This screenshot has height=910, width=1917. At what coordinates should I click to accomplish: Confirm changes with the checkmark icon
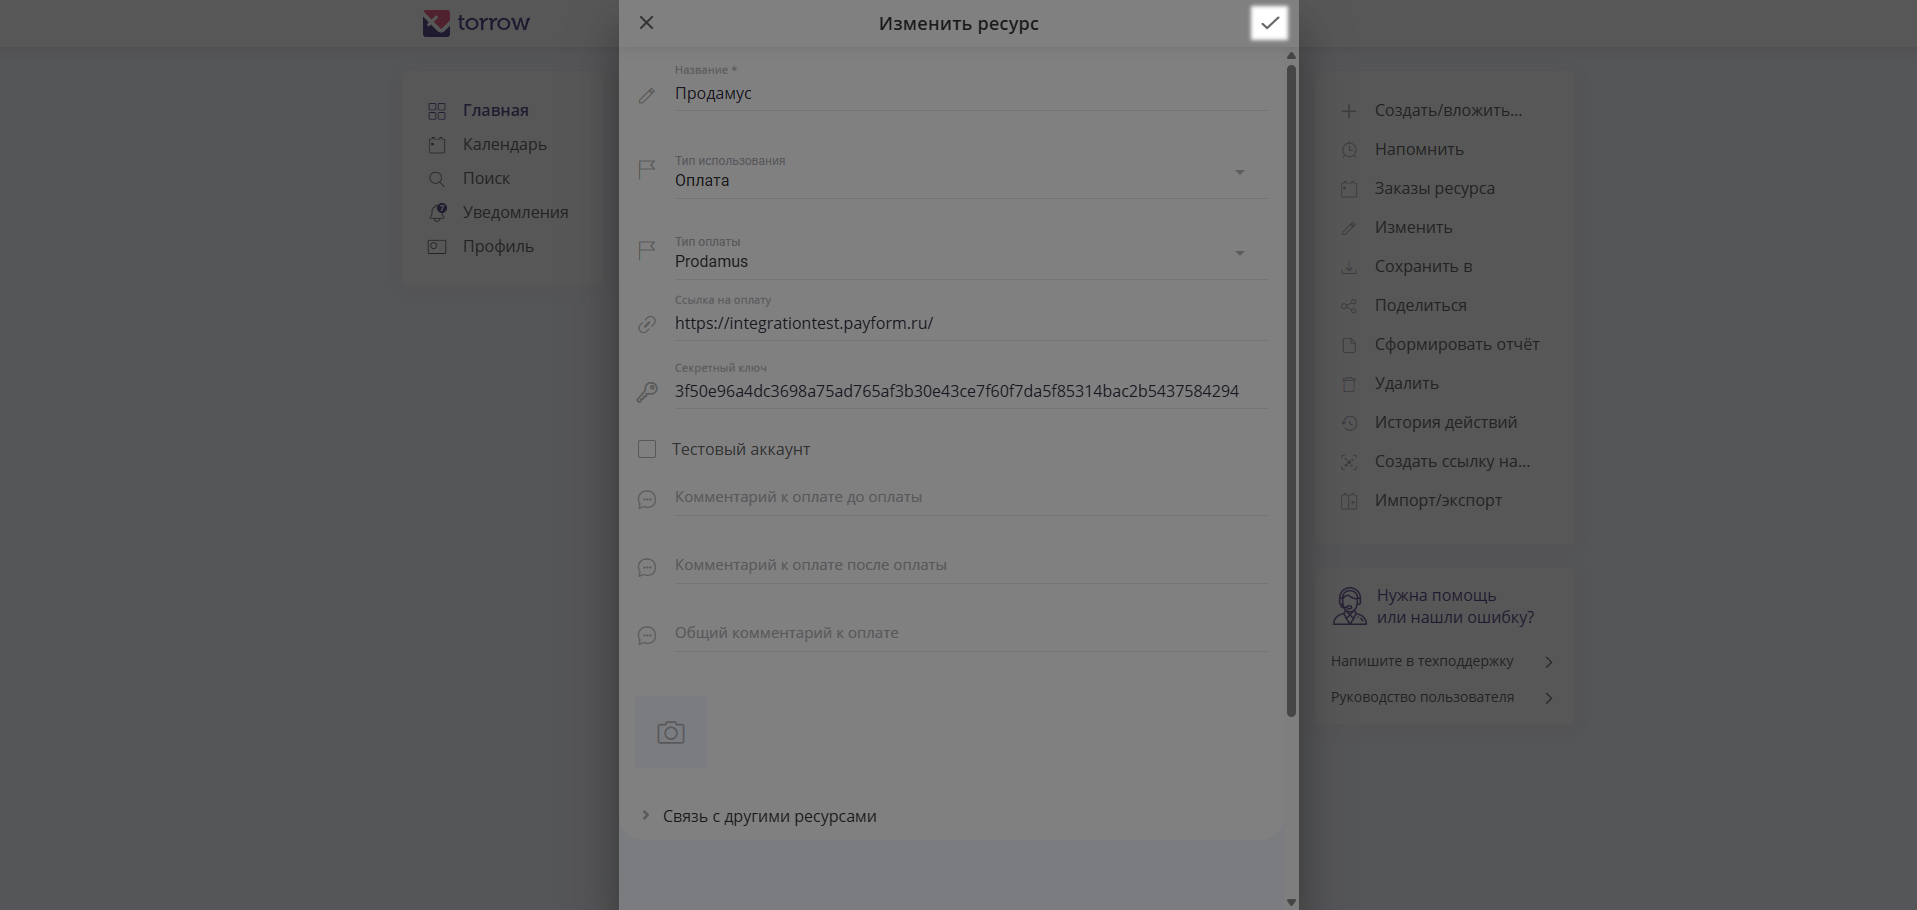pyautogui.click(x=1269, y=23)
